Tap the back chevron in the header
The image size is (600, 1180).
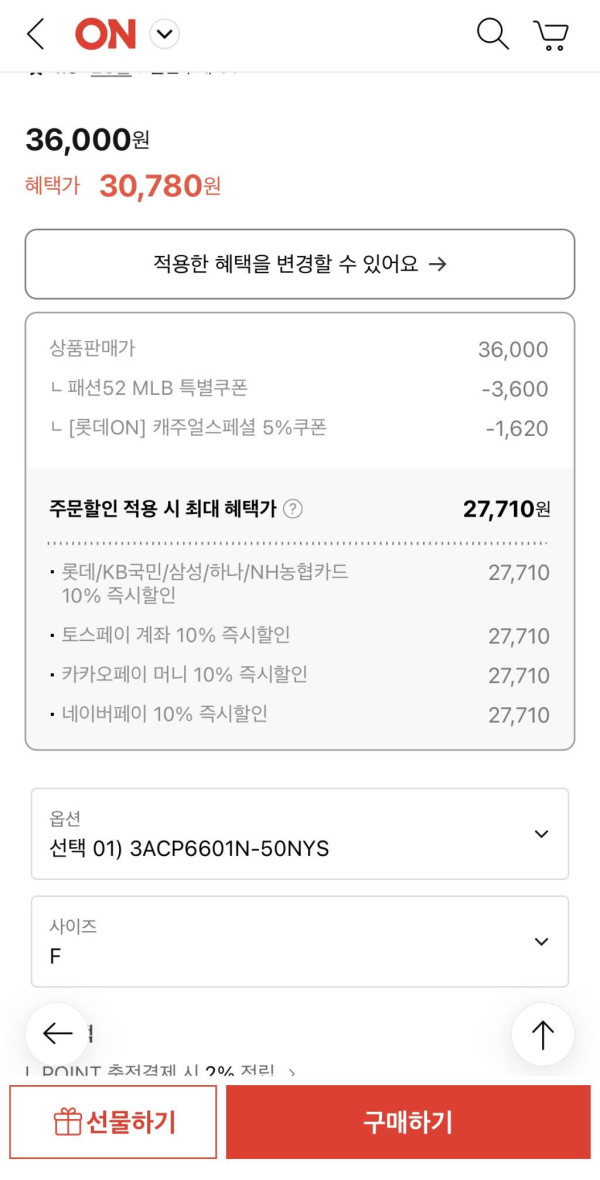(x=36, y=35)
